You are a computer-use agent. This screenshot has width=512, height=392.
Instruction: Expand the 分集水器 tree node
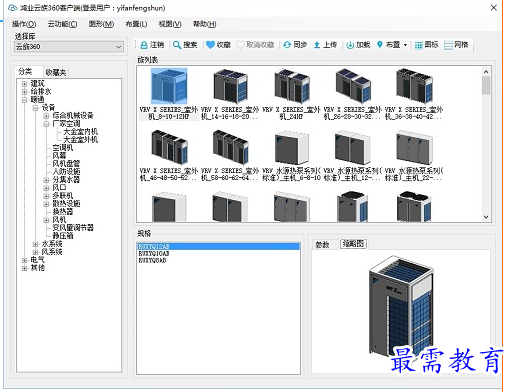(46, 180)
